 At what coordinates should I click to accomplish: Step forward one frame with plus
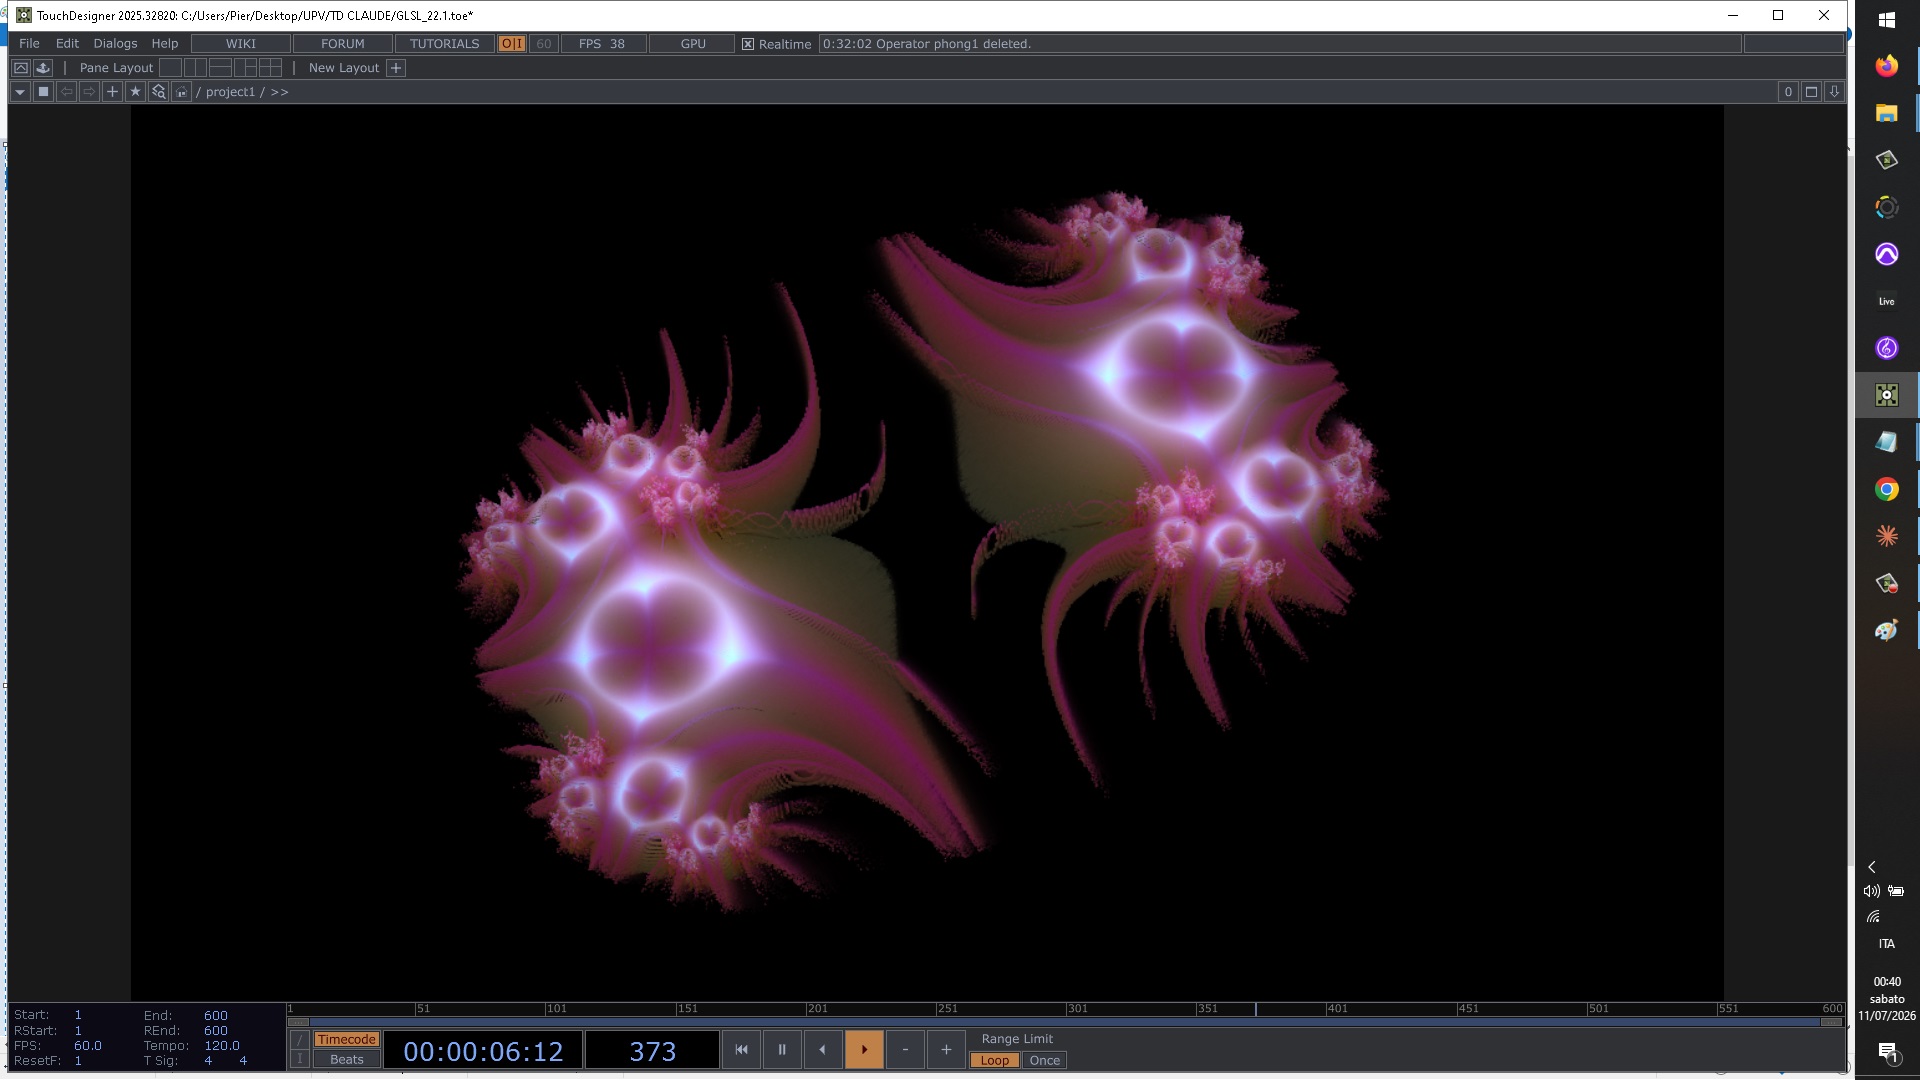click(946, 1050)
